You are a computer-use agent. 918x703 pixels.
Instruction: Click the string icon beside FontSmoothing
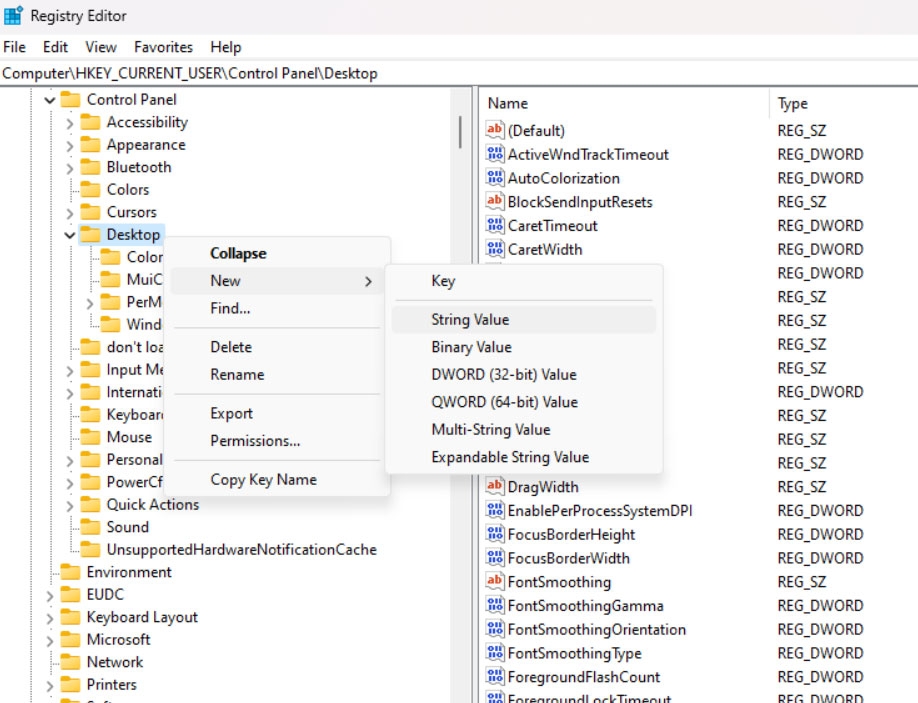point(495,581)
